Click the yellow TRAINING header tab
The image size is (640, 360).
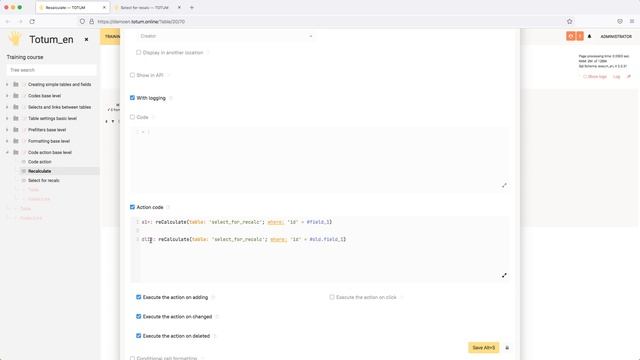[x=111, y=36]
